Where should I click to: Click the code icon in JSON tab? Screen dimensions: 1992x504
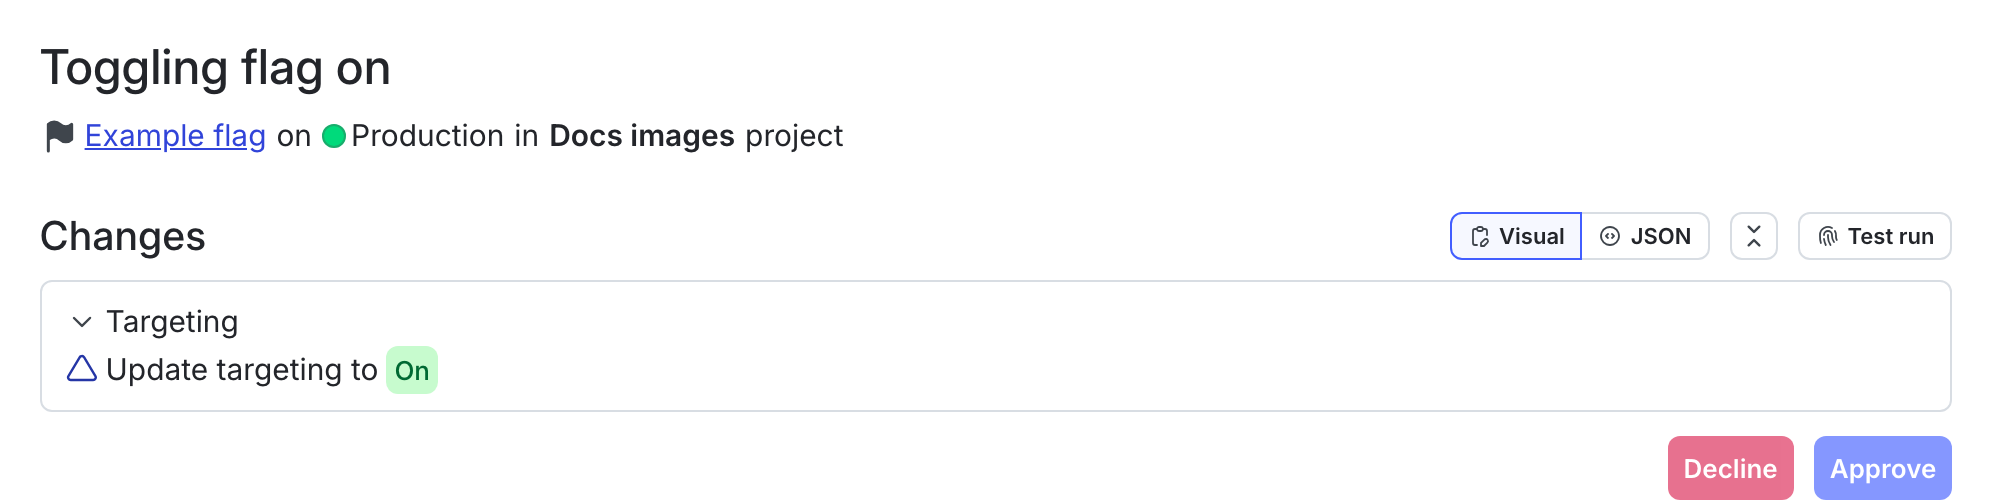click(1610, 236)
